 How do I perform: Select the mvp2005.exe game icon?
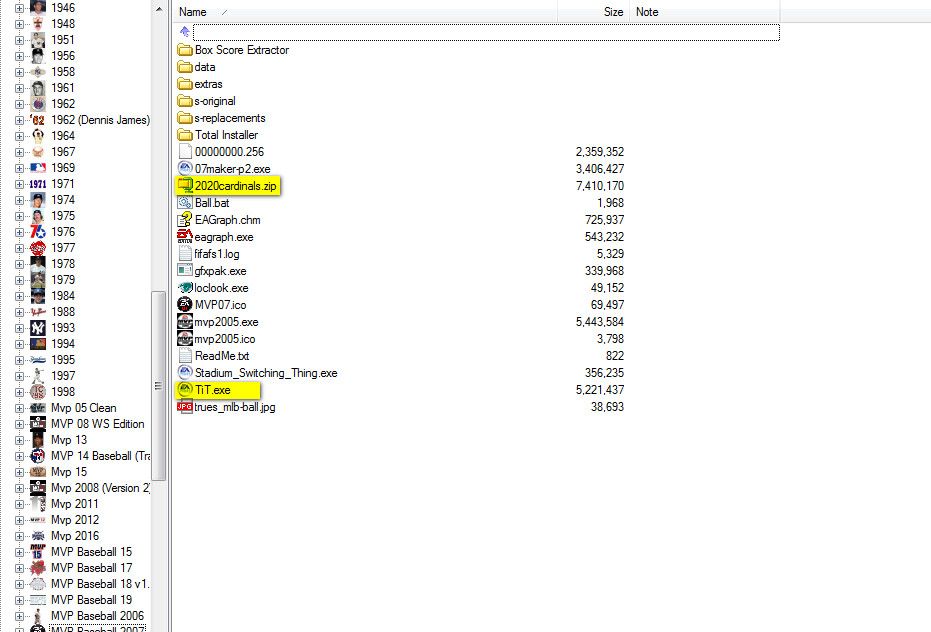pos(185,321)
